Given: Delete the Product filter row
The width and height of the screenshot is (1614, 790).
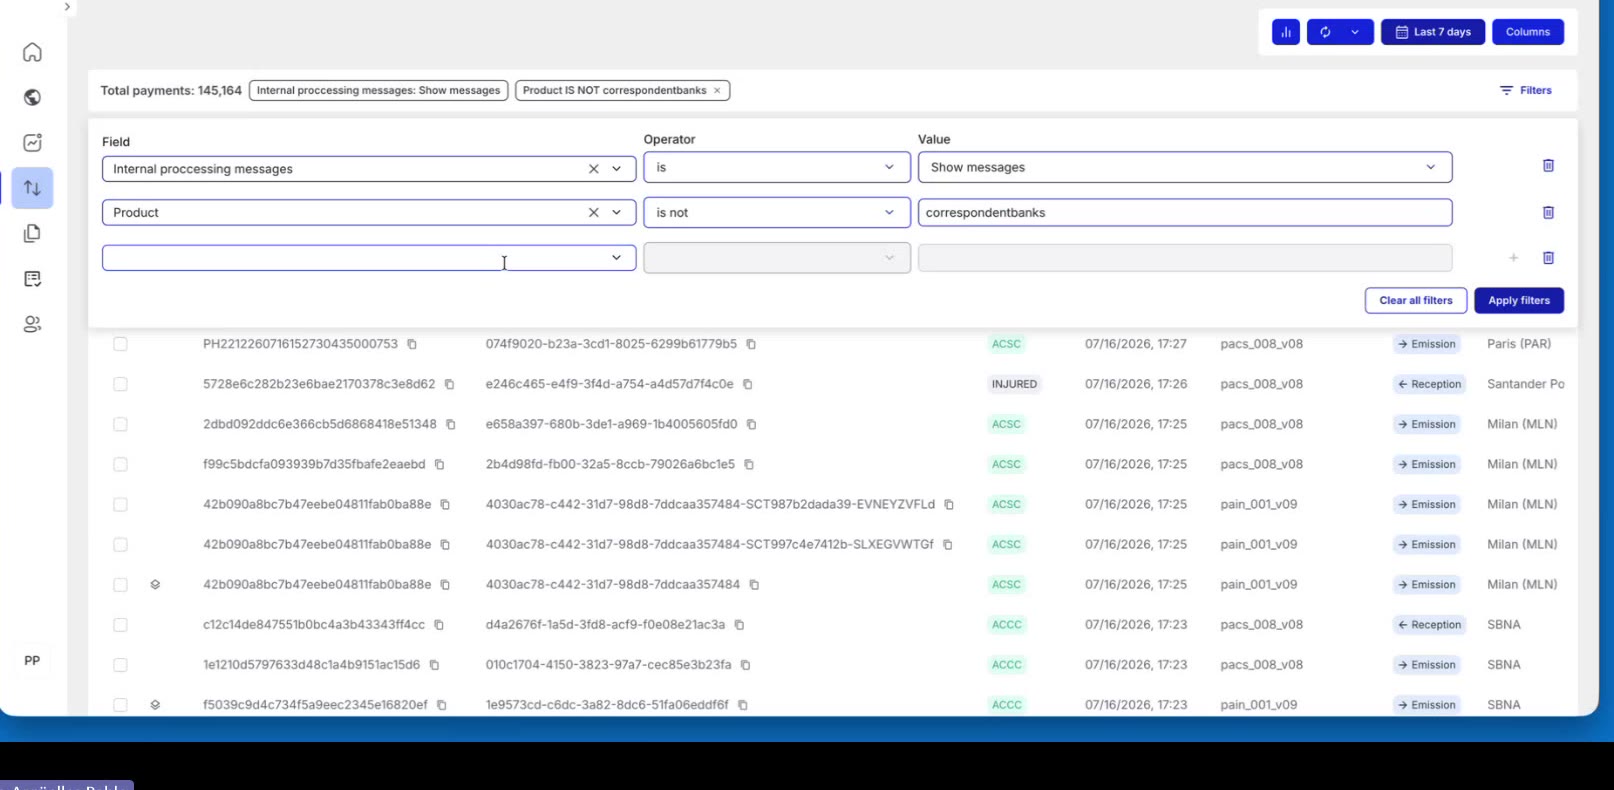Looking at the screenshot, I should pyautogui.click(x=1548, y=212).
